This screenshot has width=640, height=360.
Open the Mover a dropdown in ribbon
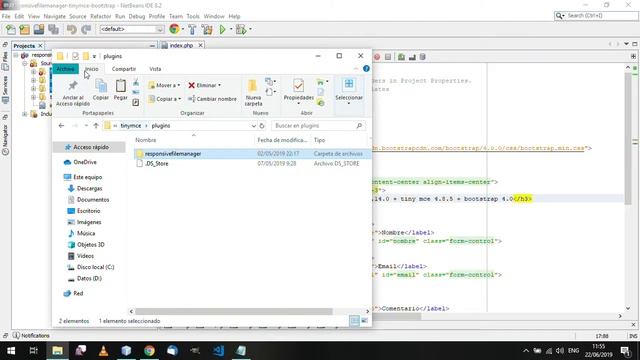pyautogui.click(x=164, y=85)
